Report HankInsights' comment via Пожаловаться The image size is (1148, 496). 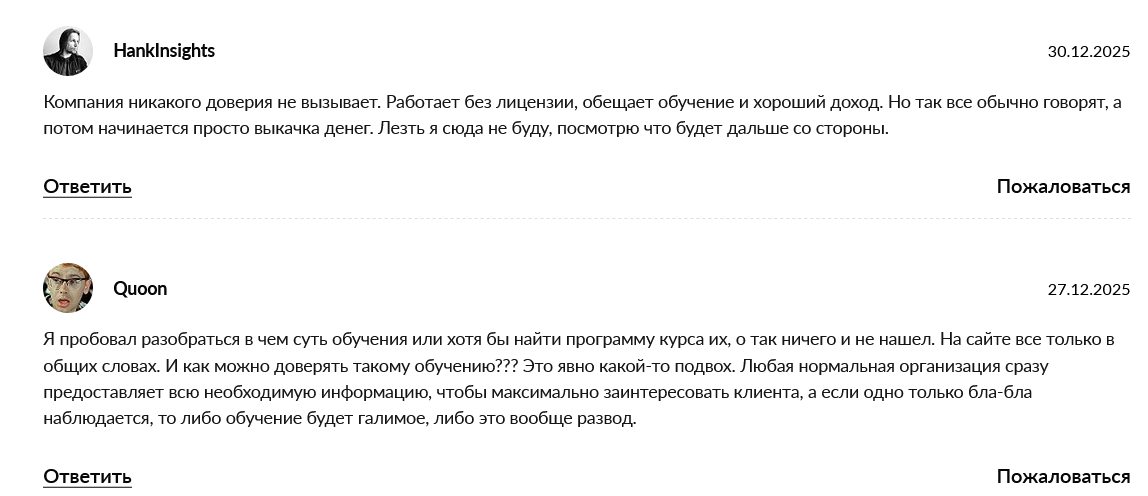tap(1063, 187)
